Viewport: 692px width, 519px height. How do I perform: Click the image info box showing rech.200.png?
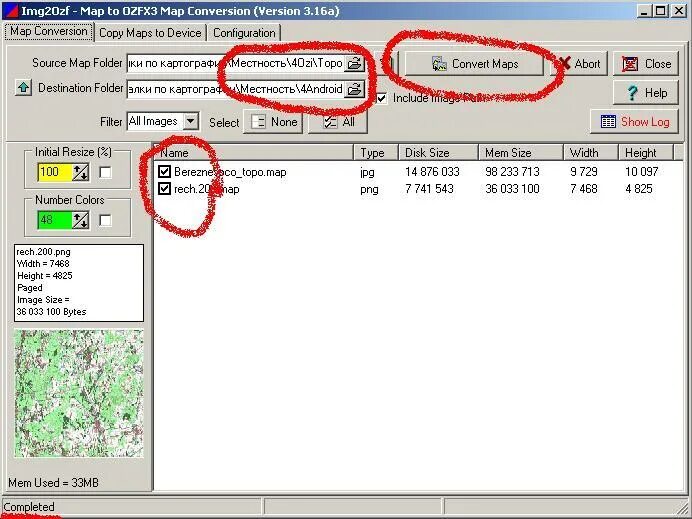[x=79, y=282]
